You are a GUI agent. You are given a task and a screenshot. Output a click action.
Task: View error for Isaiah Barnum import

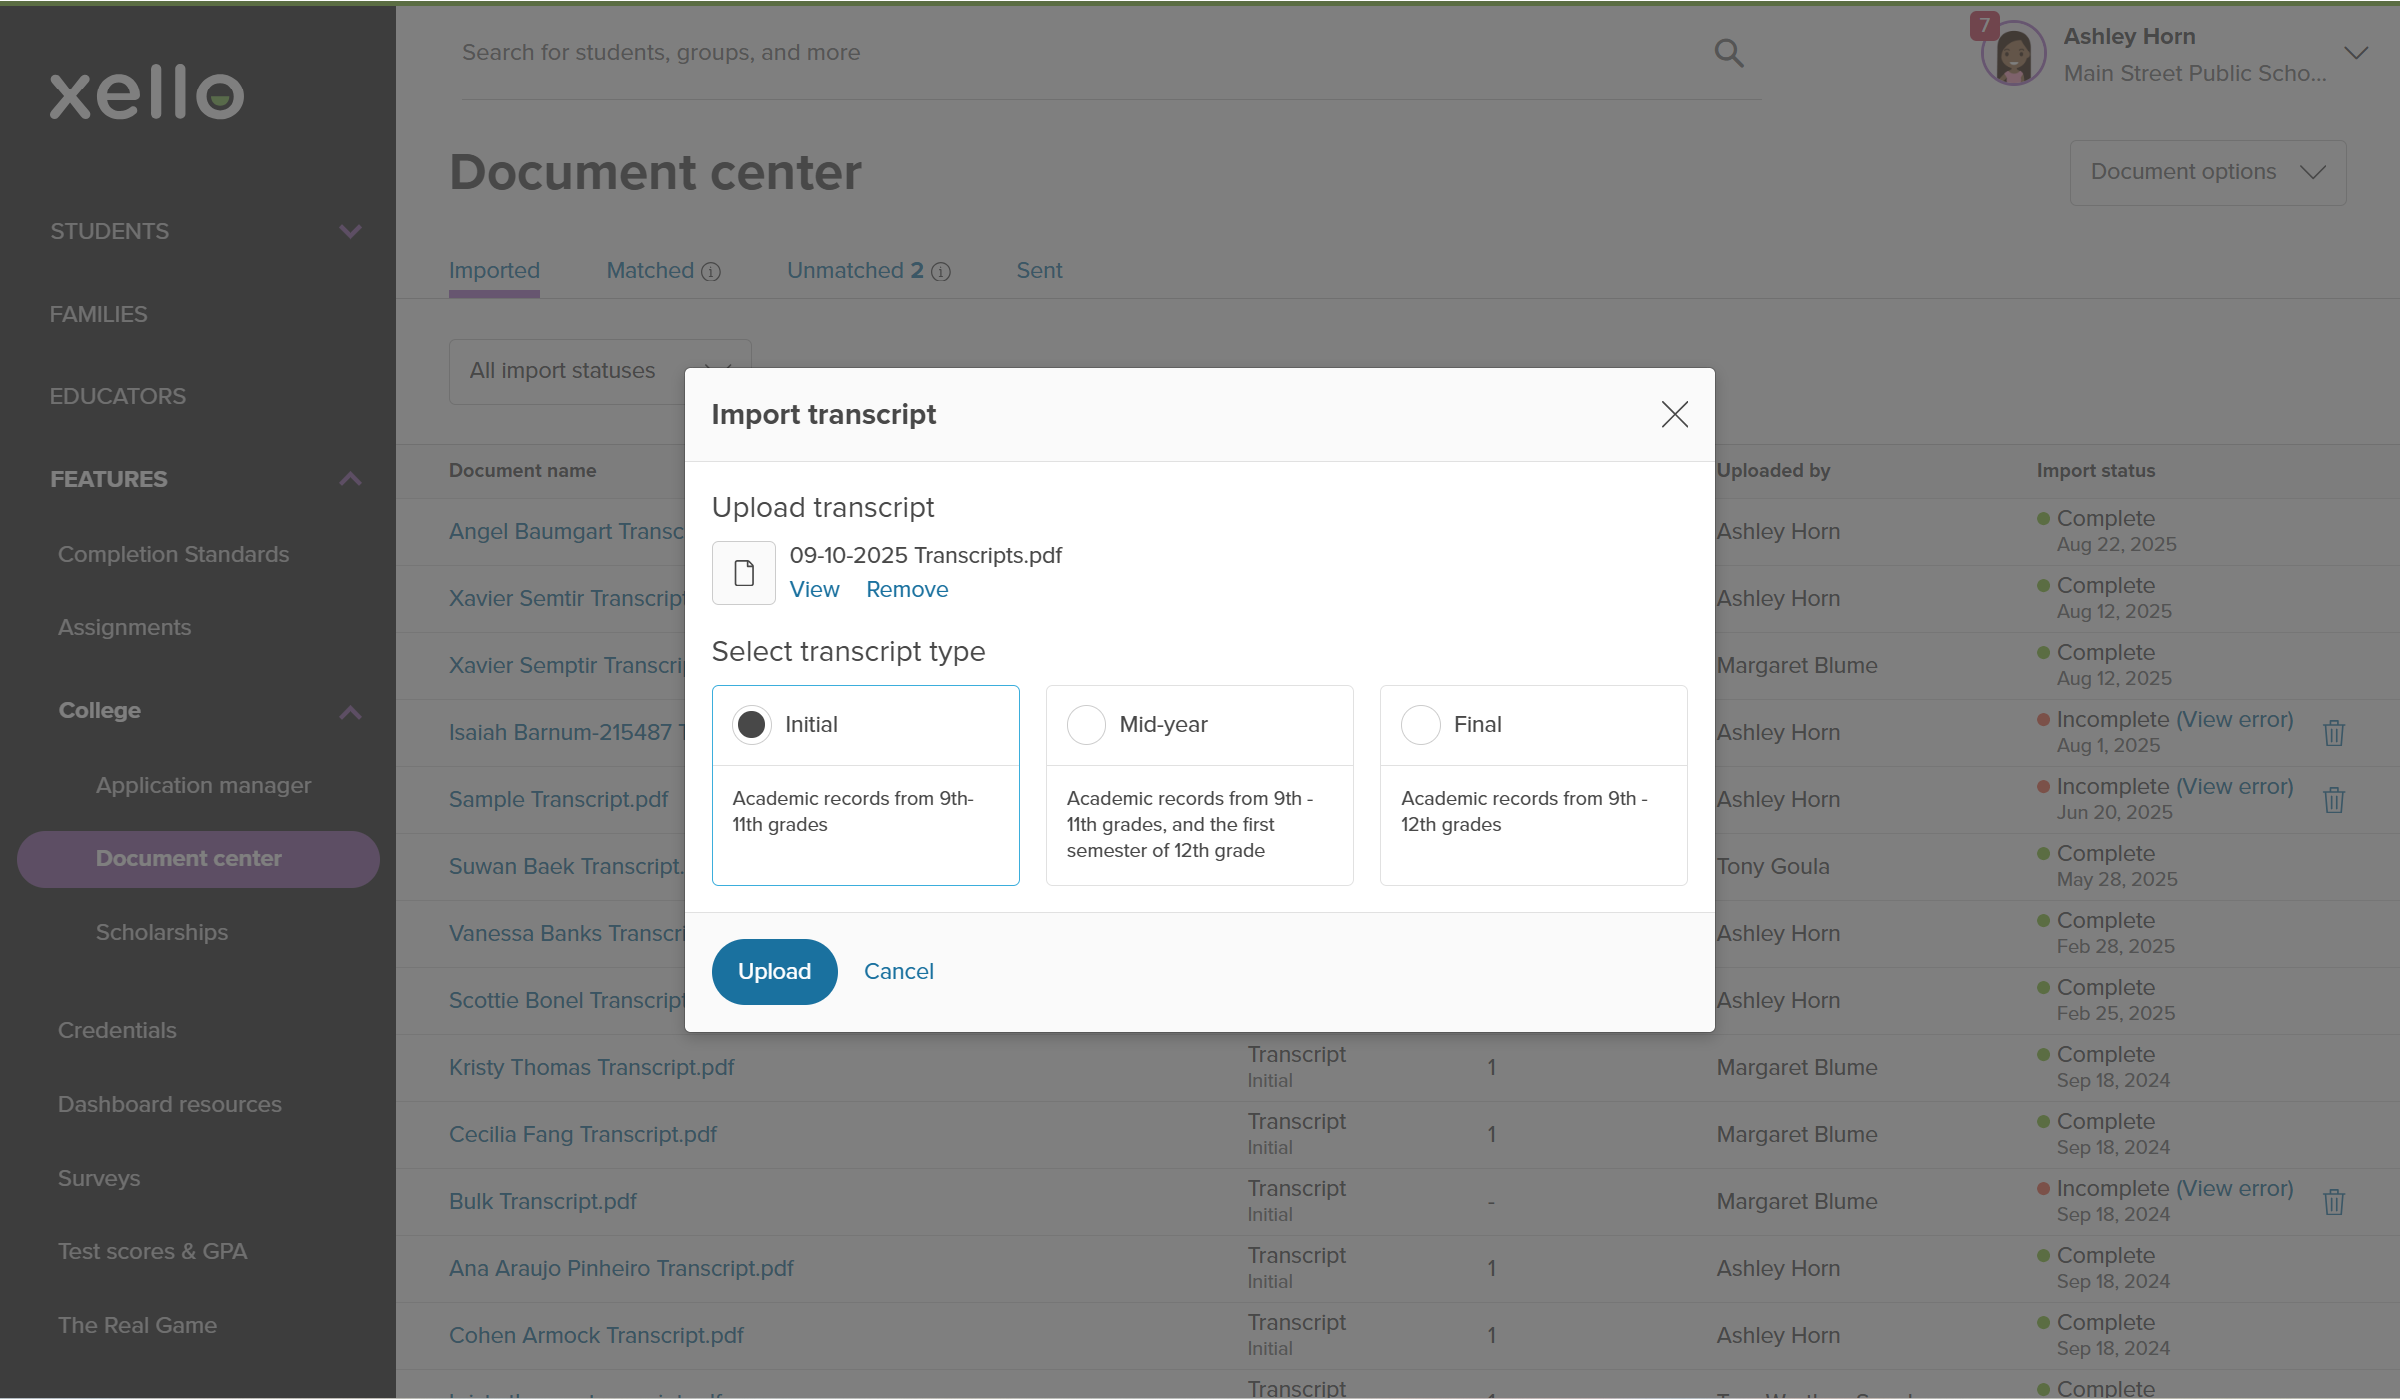pyautogui.click(x=2234, y=719)
